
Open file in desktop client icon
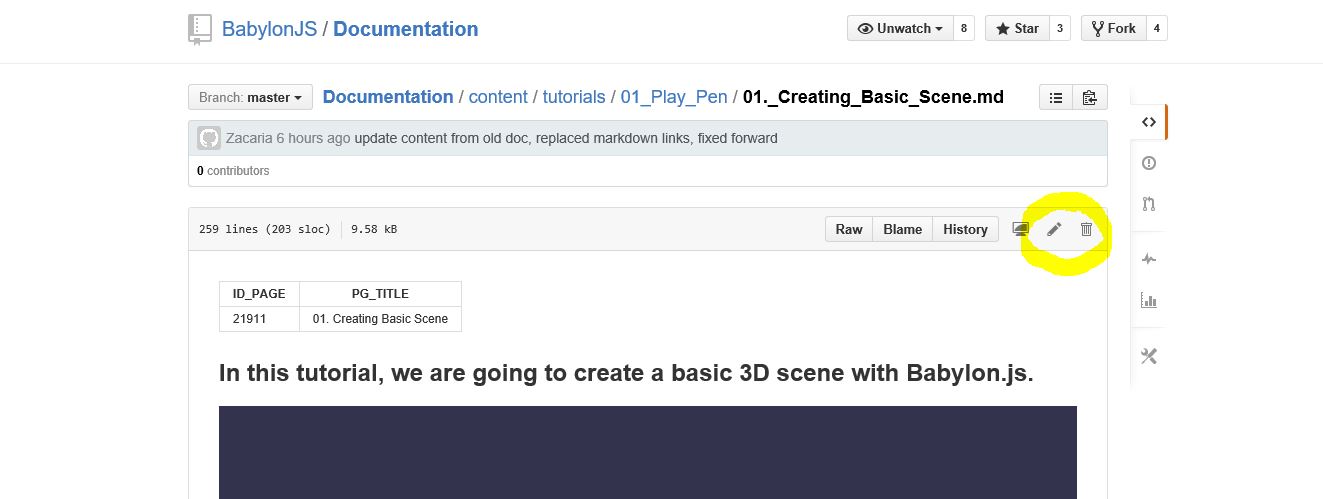1021,229
